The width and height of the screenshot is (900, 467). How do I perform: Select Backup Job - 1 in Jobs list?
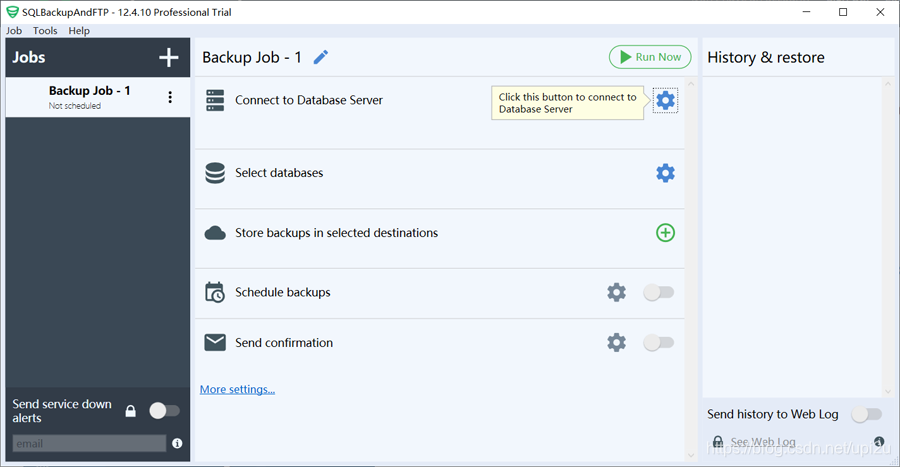[98, 97]
